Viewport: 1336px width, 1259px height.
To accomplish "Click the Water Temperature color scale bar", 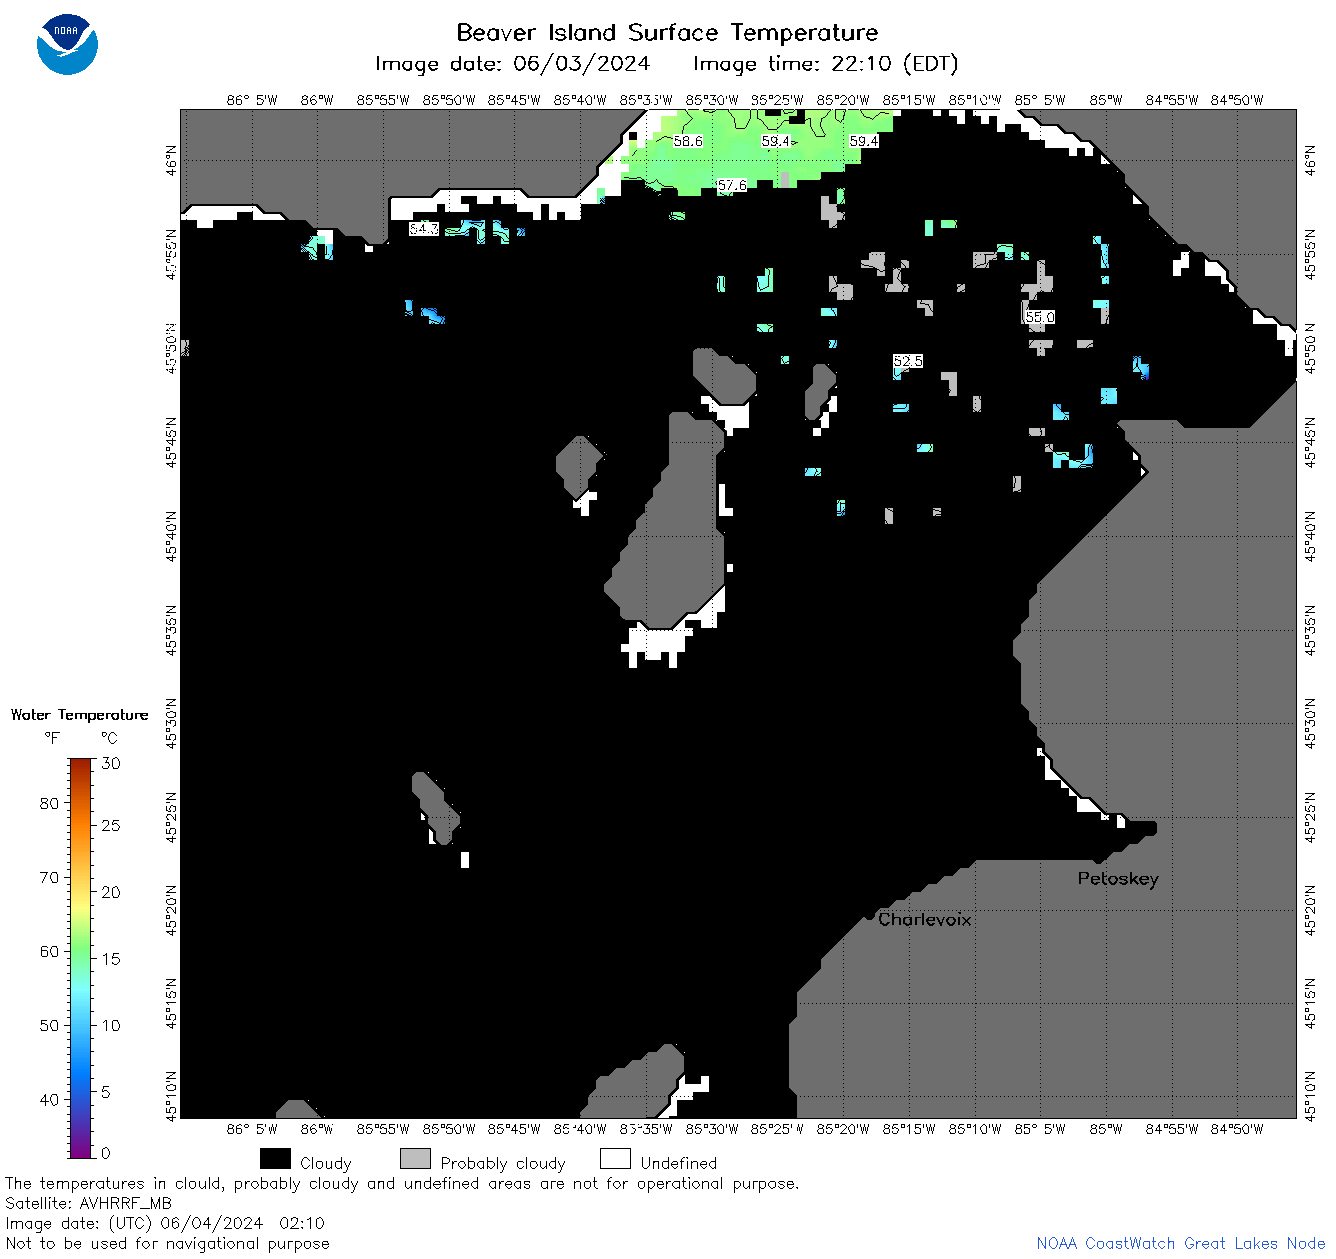I will click(81, 958).
